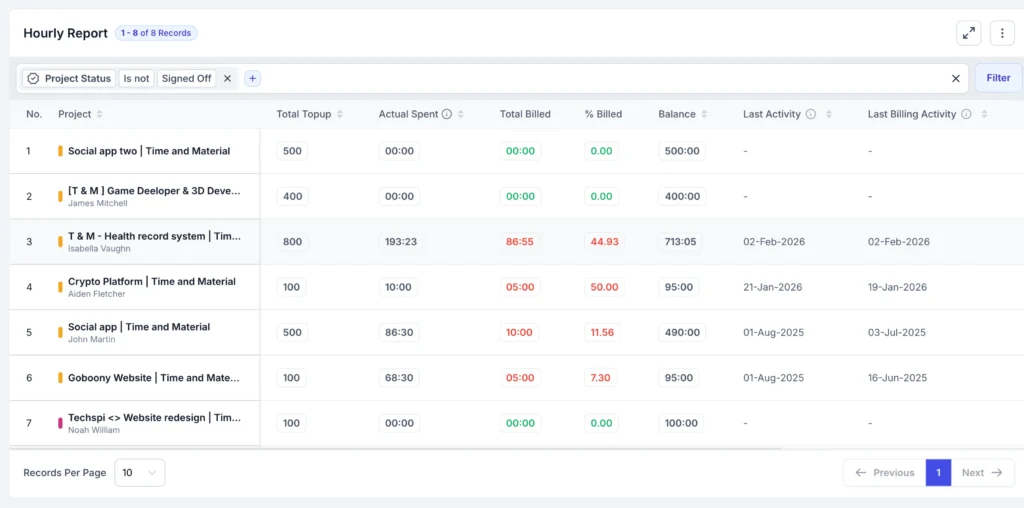1024x508 pixels.
Task: Click the % Billed value 50.00
Action: 604,287
